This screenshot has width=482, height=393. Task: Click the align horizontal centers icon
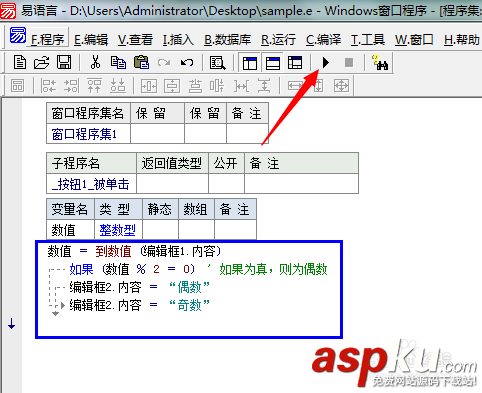click(x=195, y=86)
